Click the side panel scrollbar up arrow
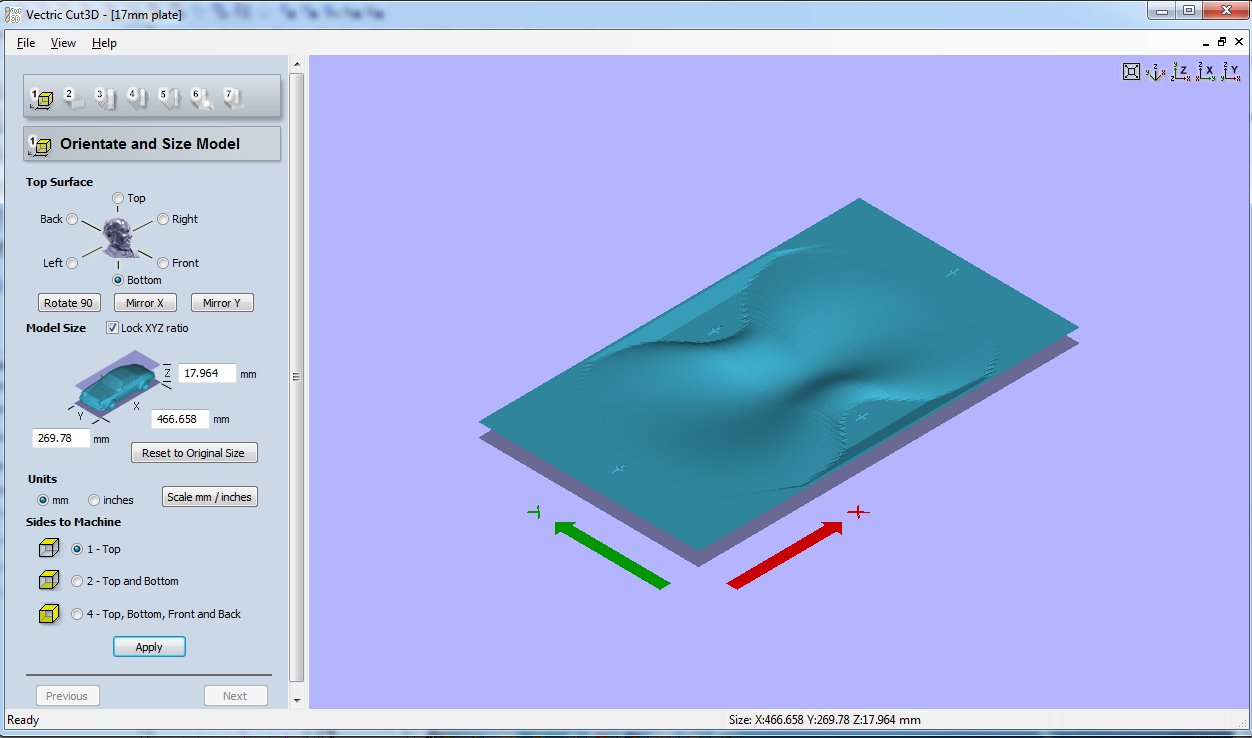The height and width of the screenshot is (738, 1252). click(x=297, y=64)
